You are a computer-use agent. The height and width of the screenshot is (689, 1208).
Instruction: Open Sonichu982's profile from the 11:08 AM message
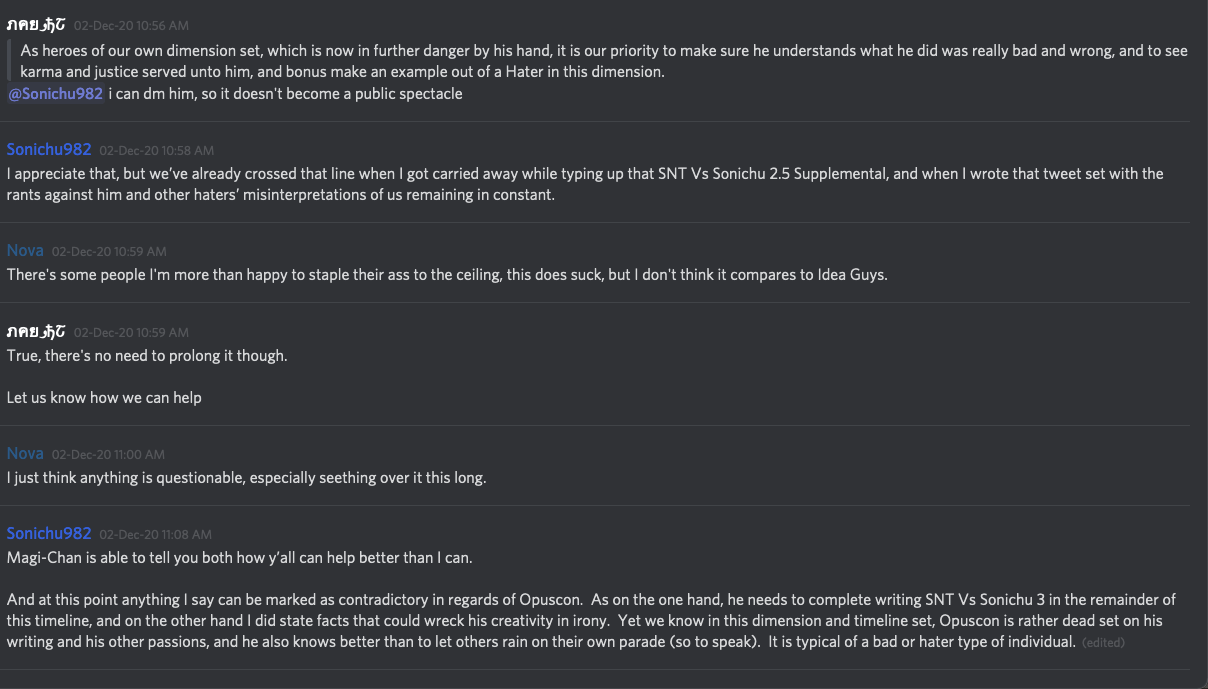[49, 533]
